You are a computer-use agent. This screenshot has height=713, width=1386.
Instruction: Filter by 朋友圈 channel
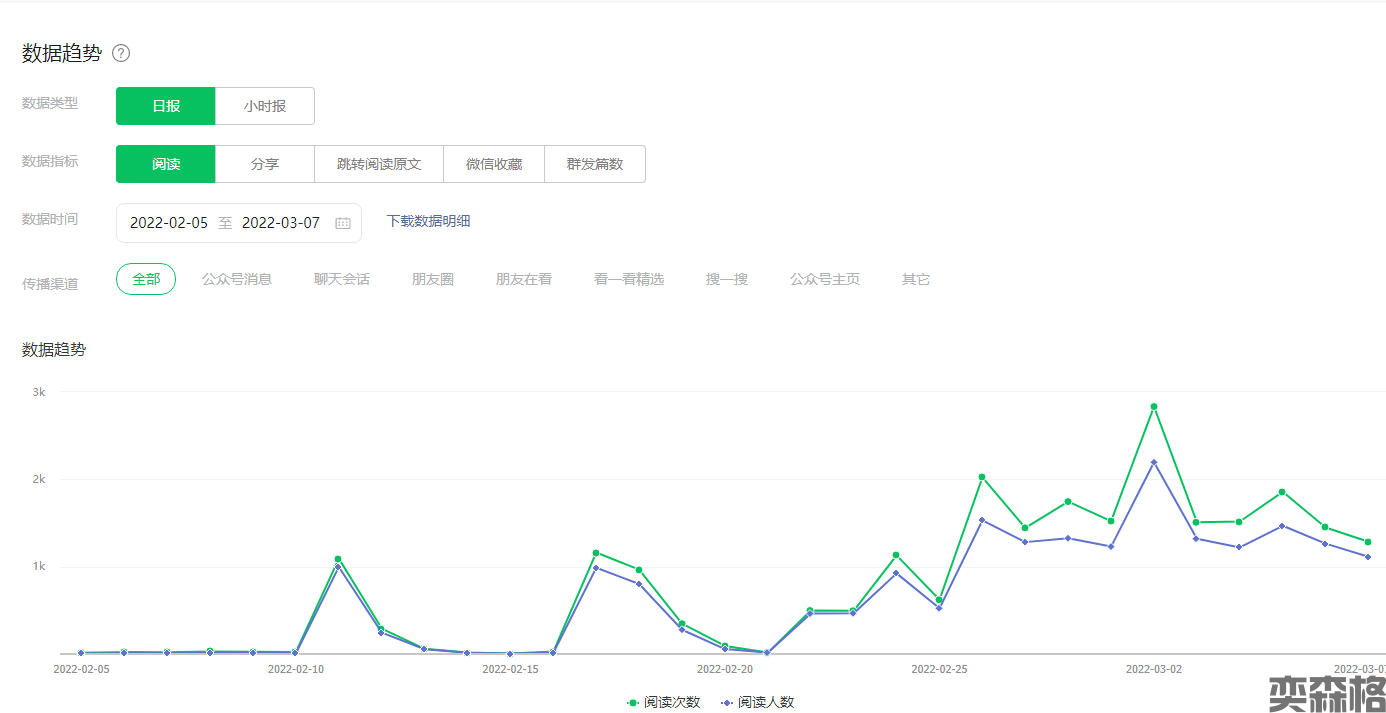[433, 279]
